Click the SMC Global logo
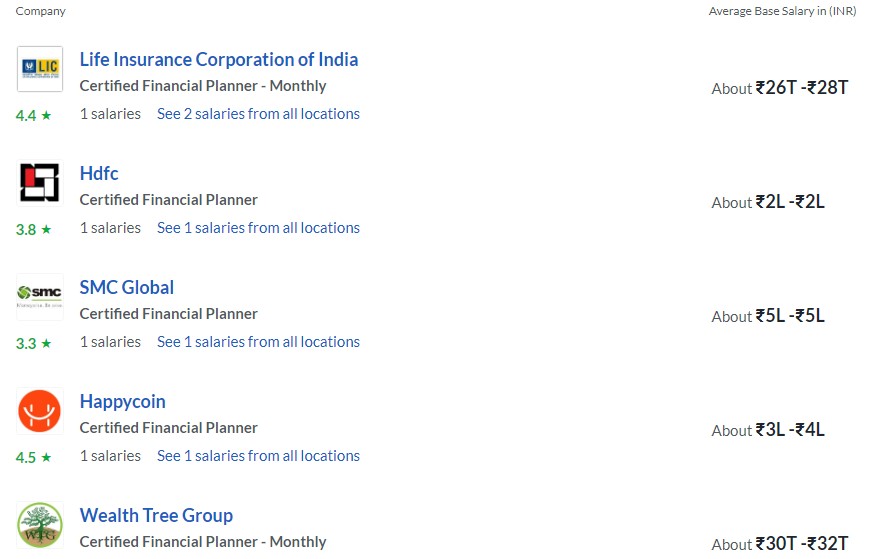The width and height of the screenshot is (874, 559). coord(40,297)
